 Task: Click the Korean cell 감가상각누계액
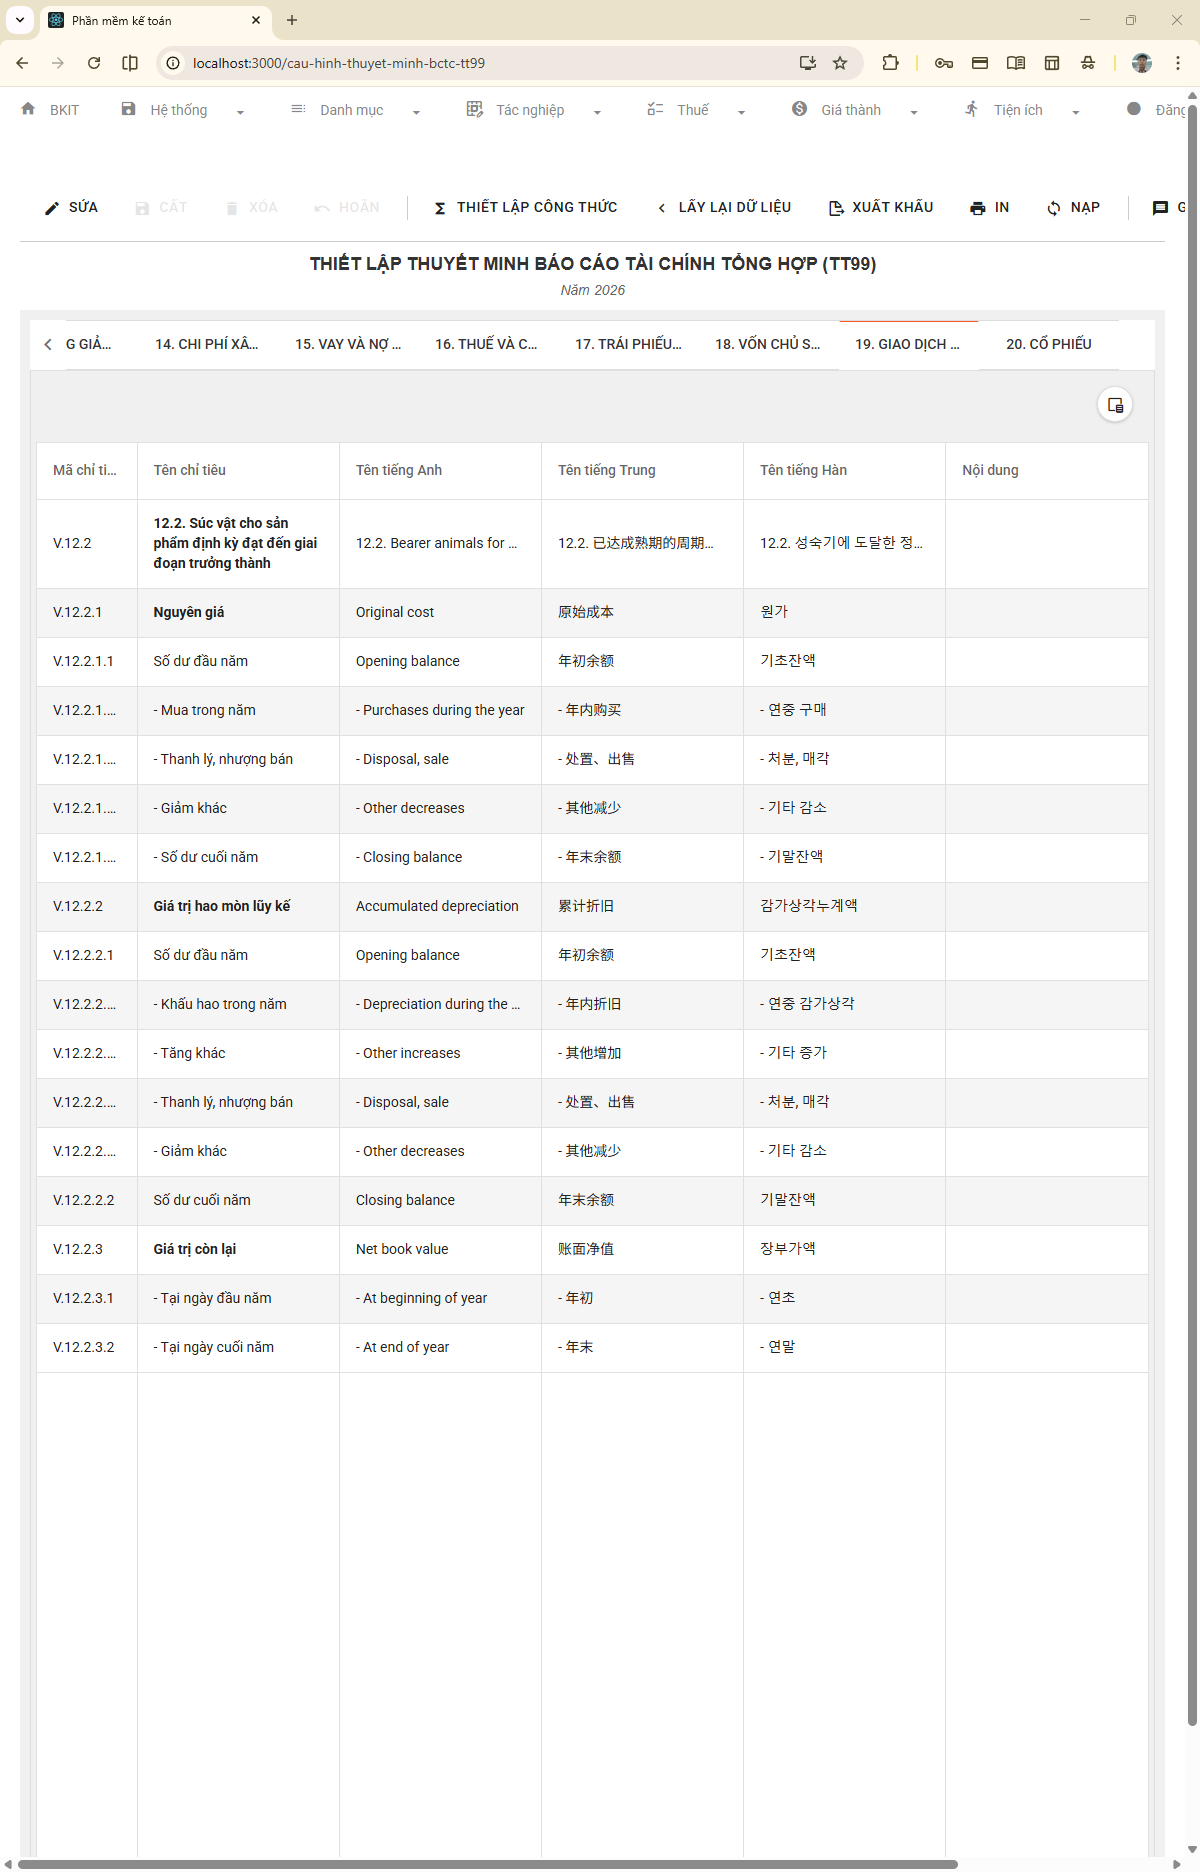(x=844, y=906)
